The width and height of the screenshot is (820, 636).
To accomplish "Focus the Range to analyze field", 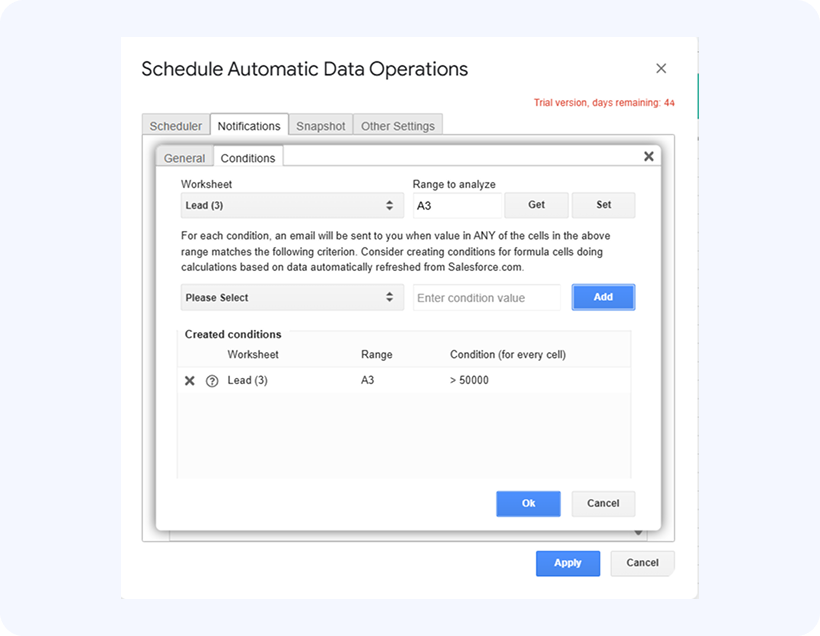I will 456,205.
